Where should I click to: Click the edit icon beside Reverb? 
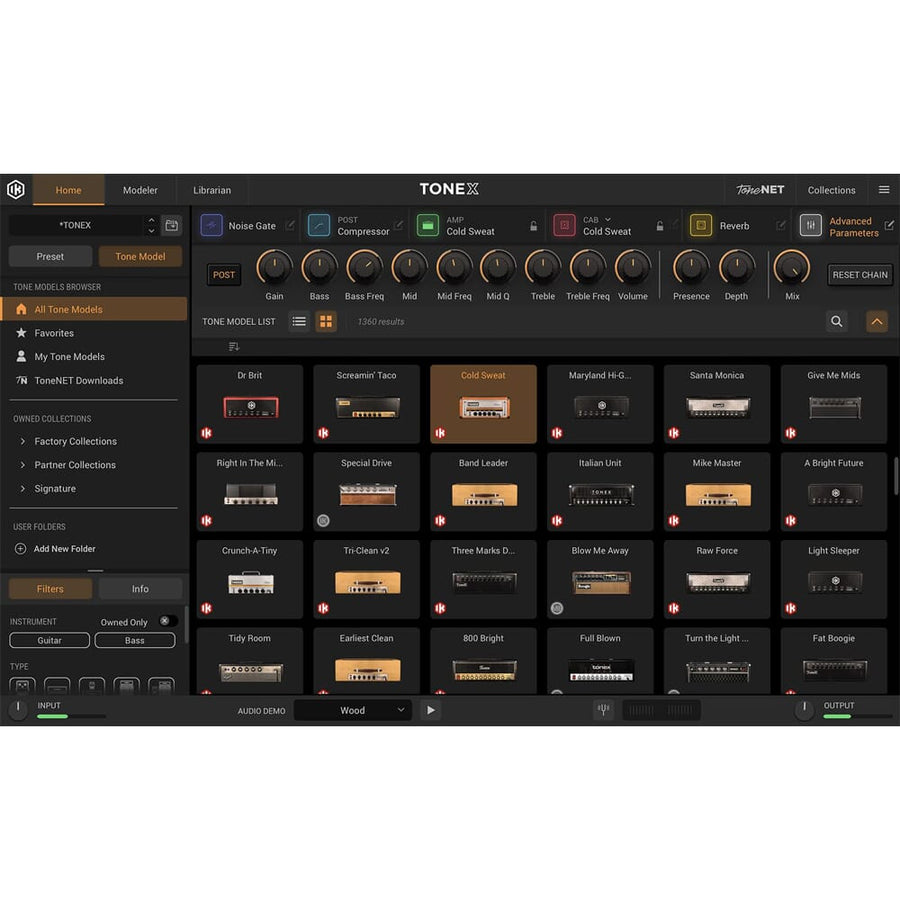(781, 225)
